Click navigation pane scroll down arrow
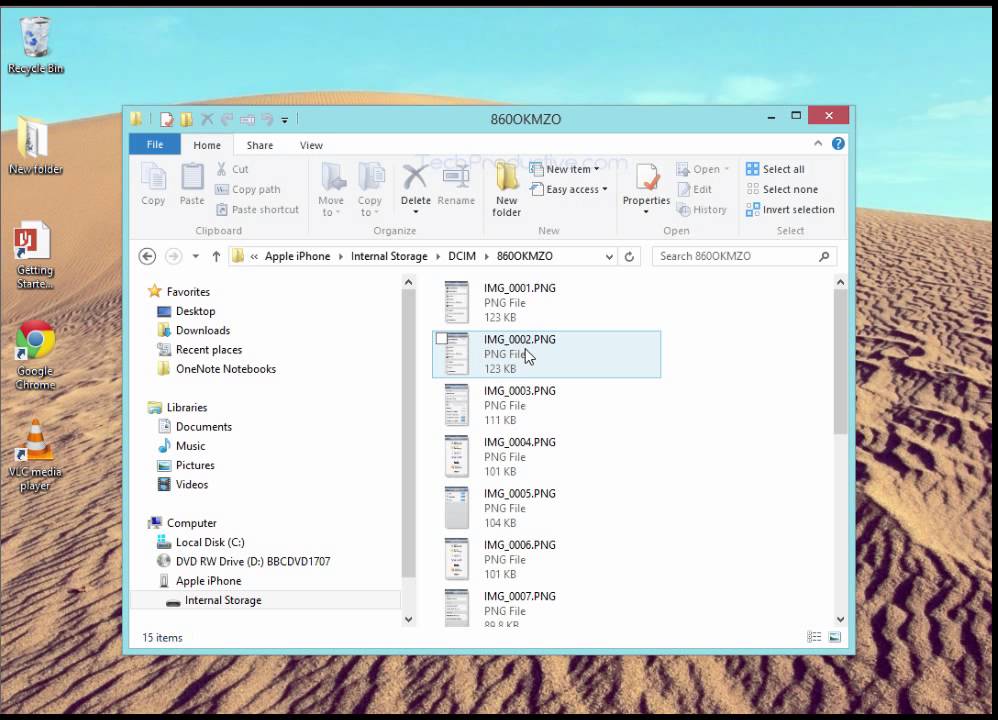 (409, 619)
